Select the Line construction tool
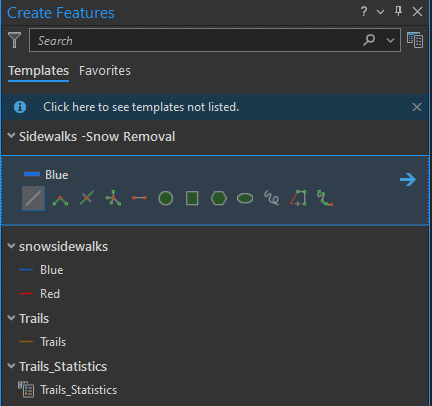The height and width of the screenshot is (406, 432). click(x=33, y=198)
